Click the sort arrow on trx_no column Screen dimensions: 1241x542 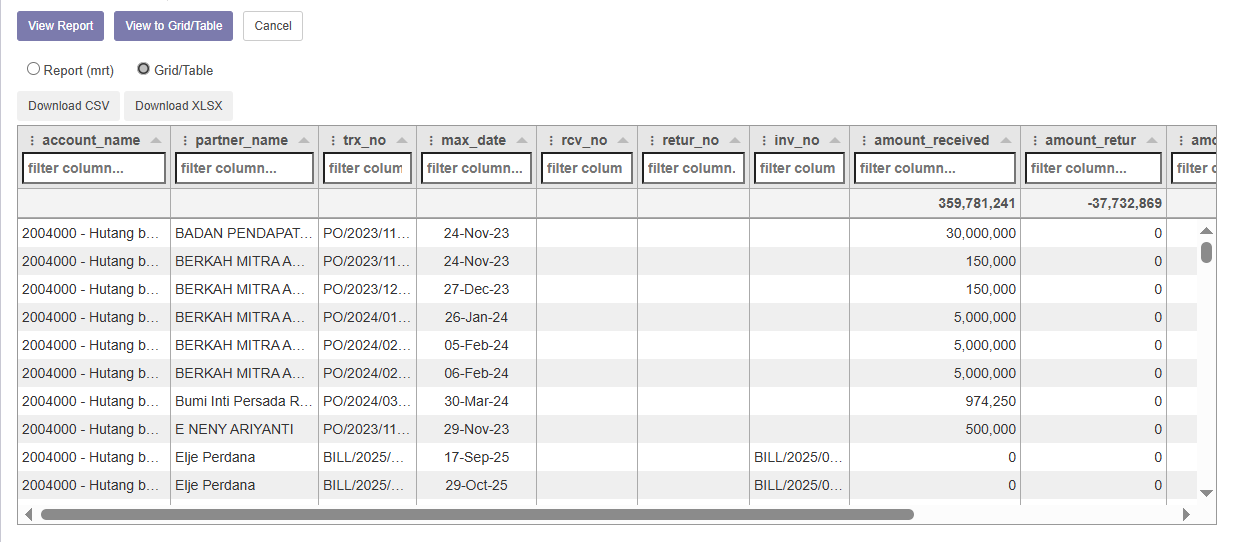click(402, 141)
